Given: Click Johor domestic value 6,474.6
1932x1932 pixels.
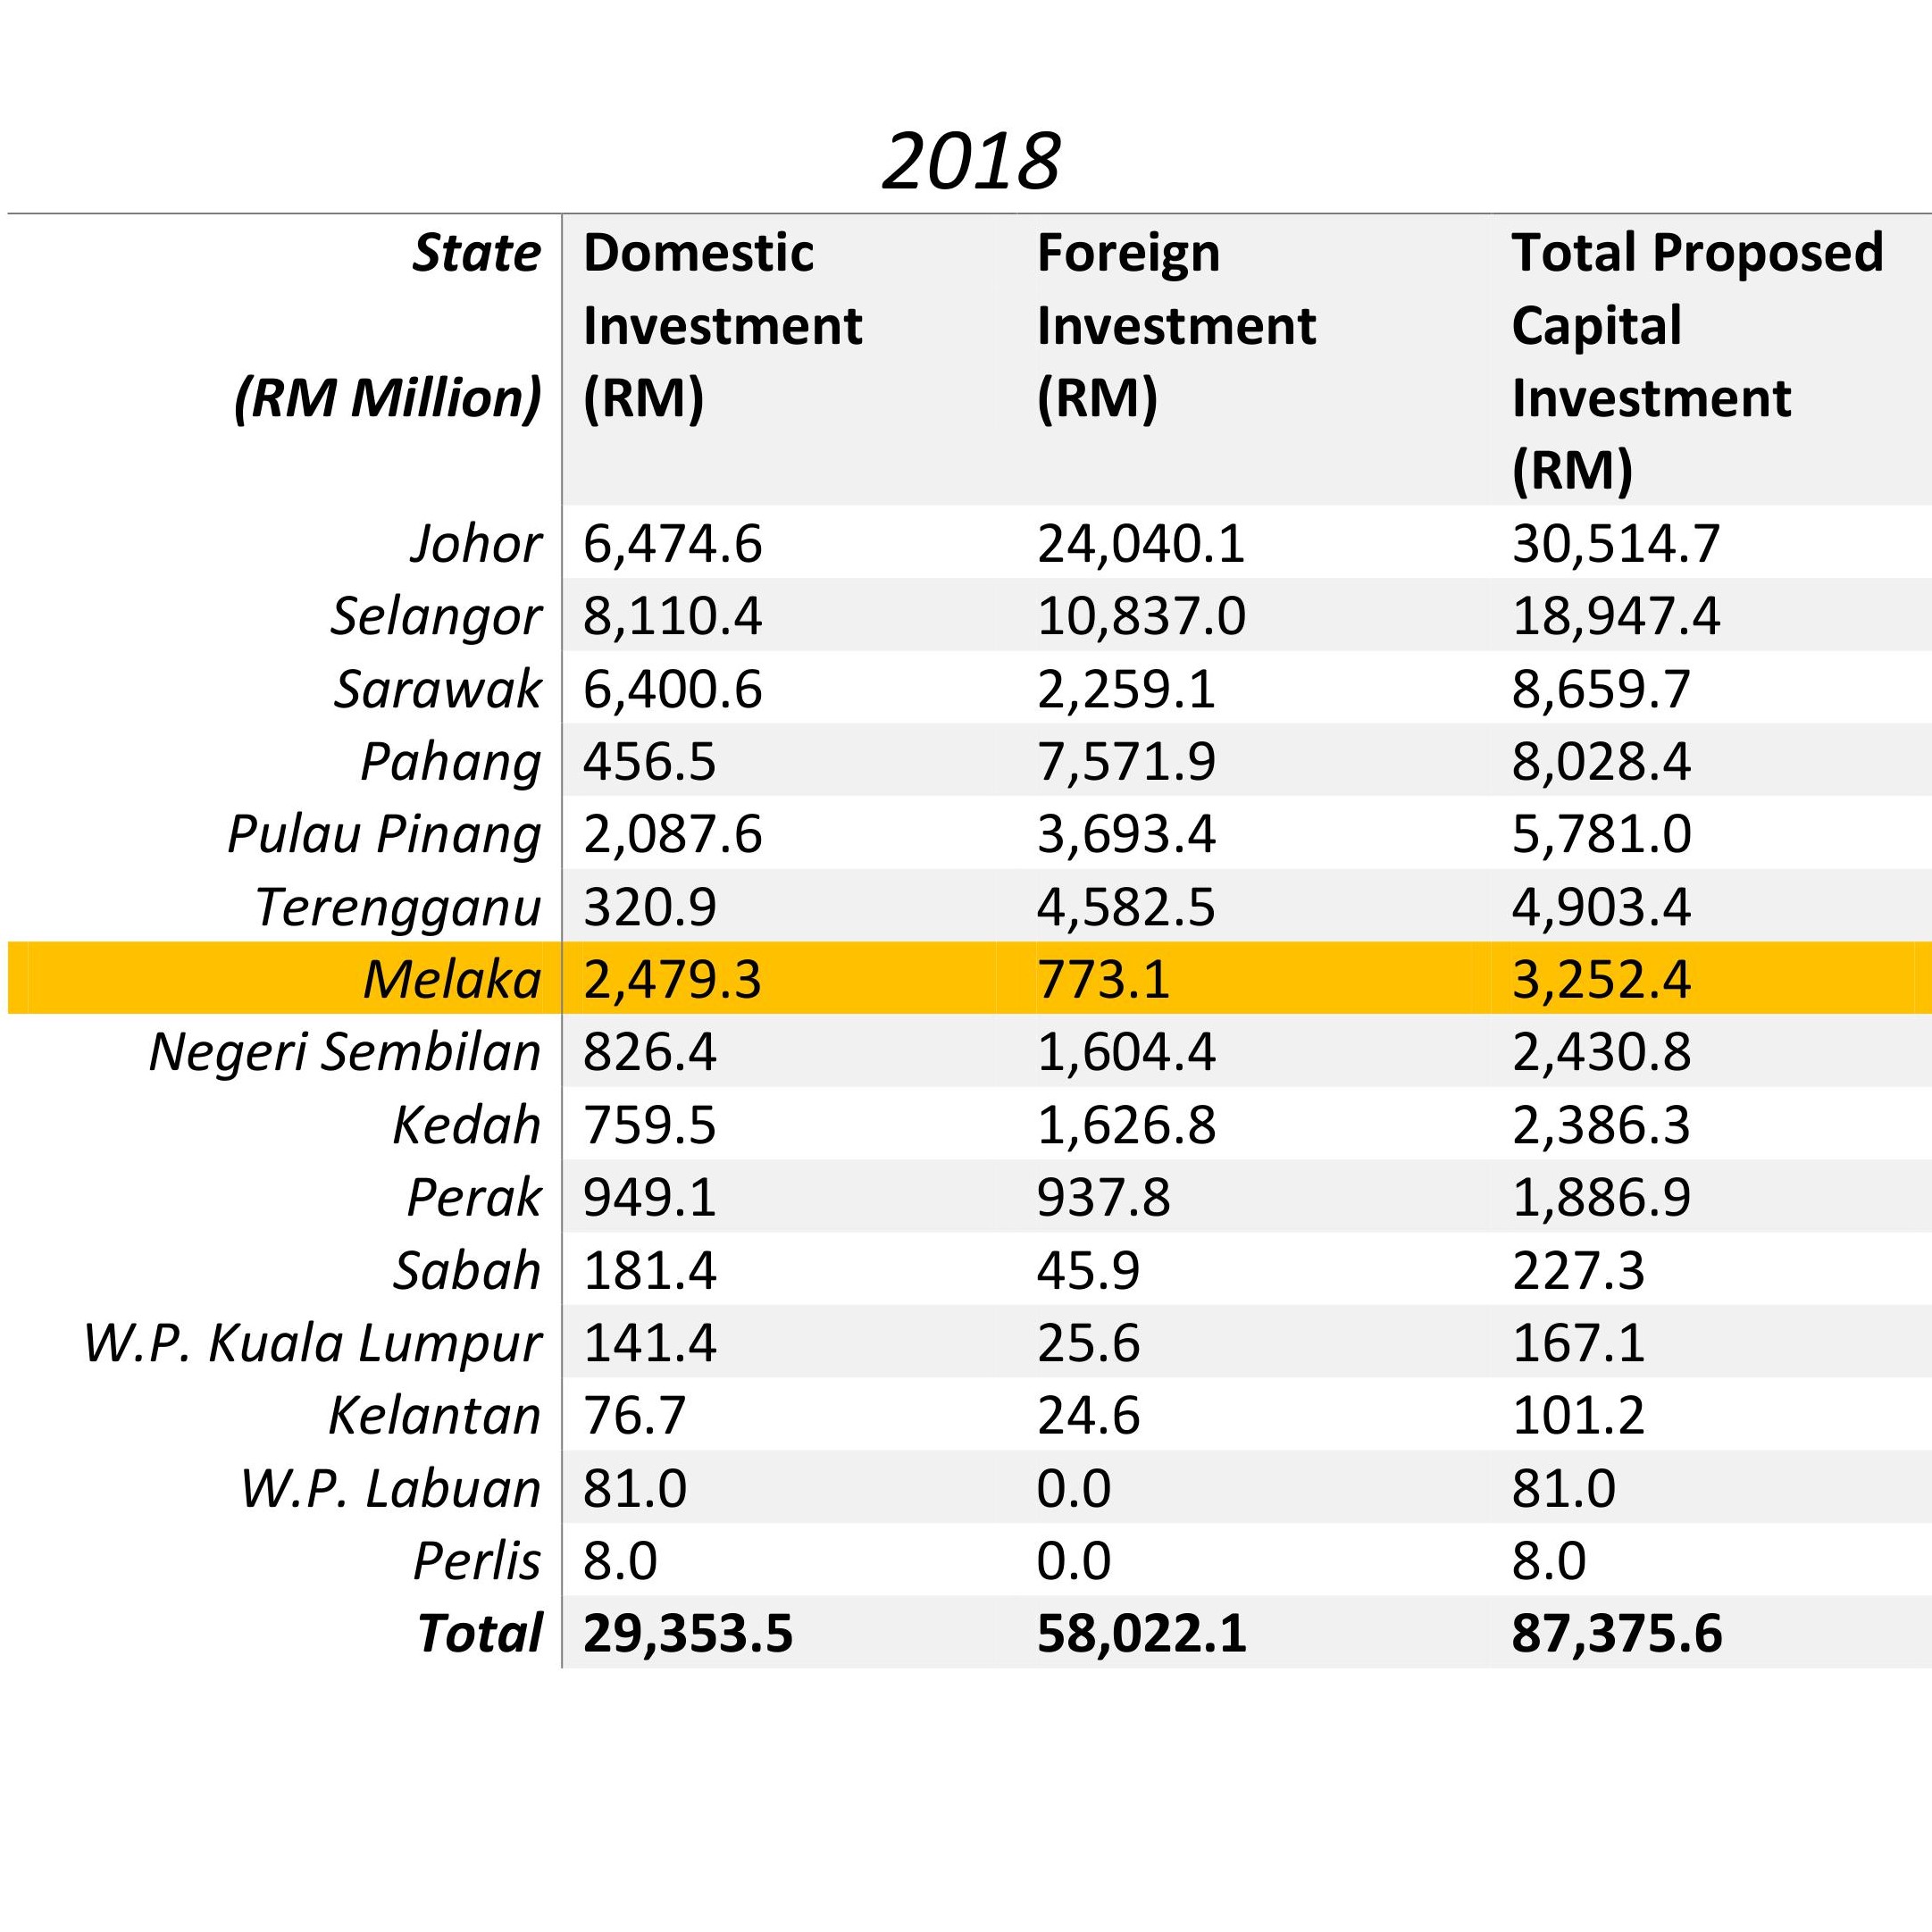Looking at the screenshot, I should tap(672, 544).
